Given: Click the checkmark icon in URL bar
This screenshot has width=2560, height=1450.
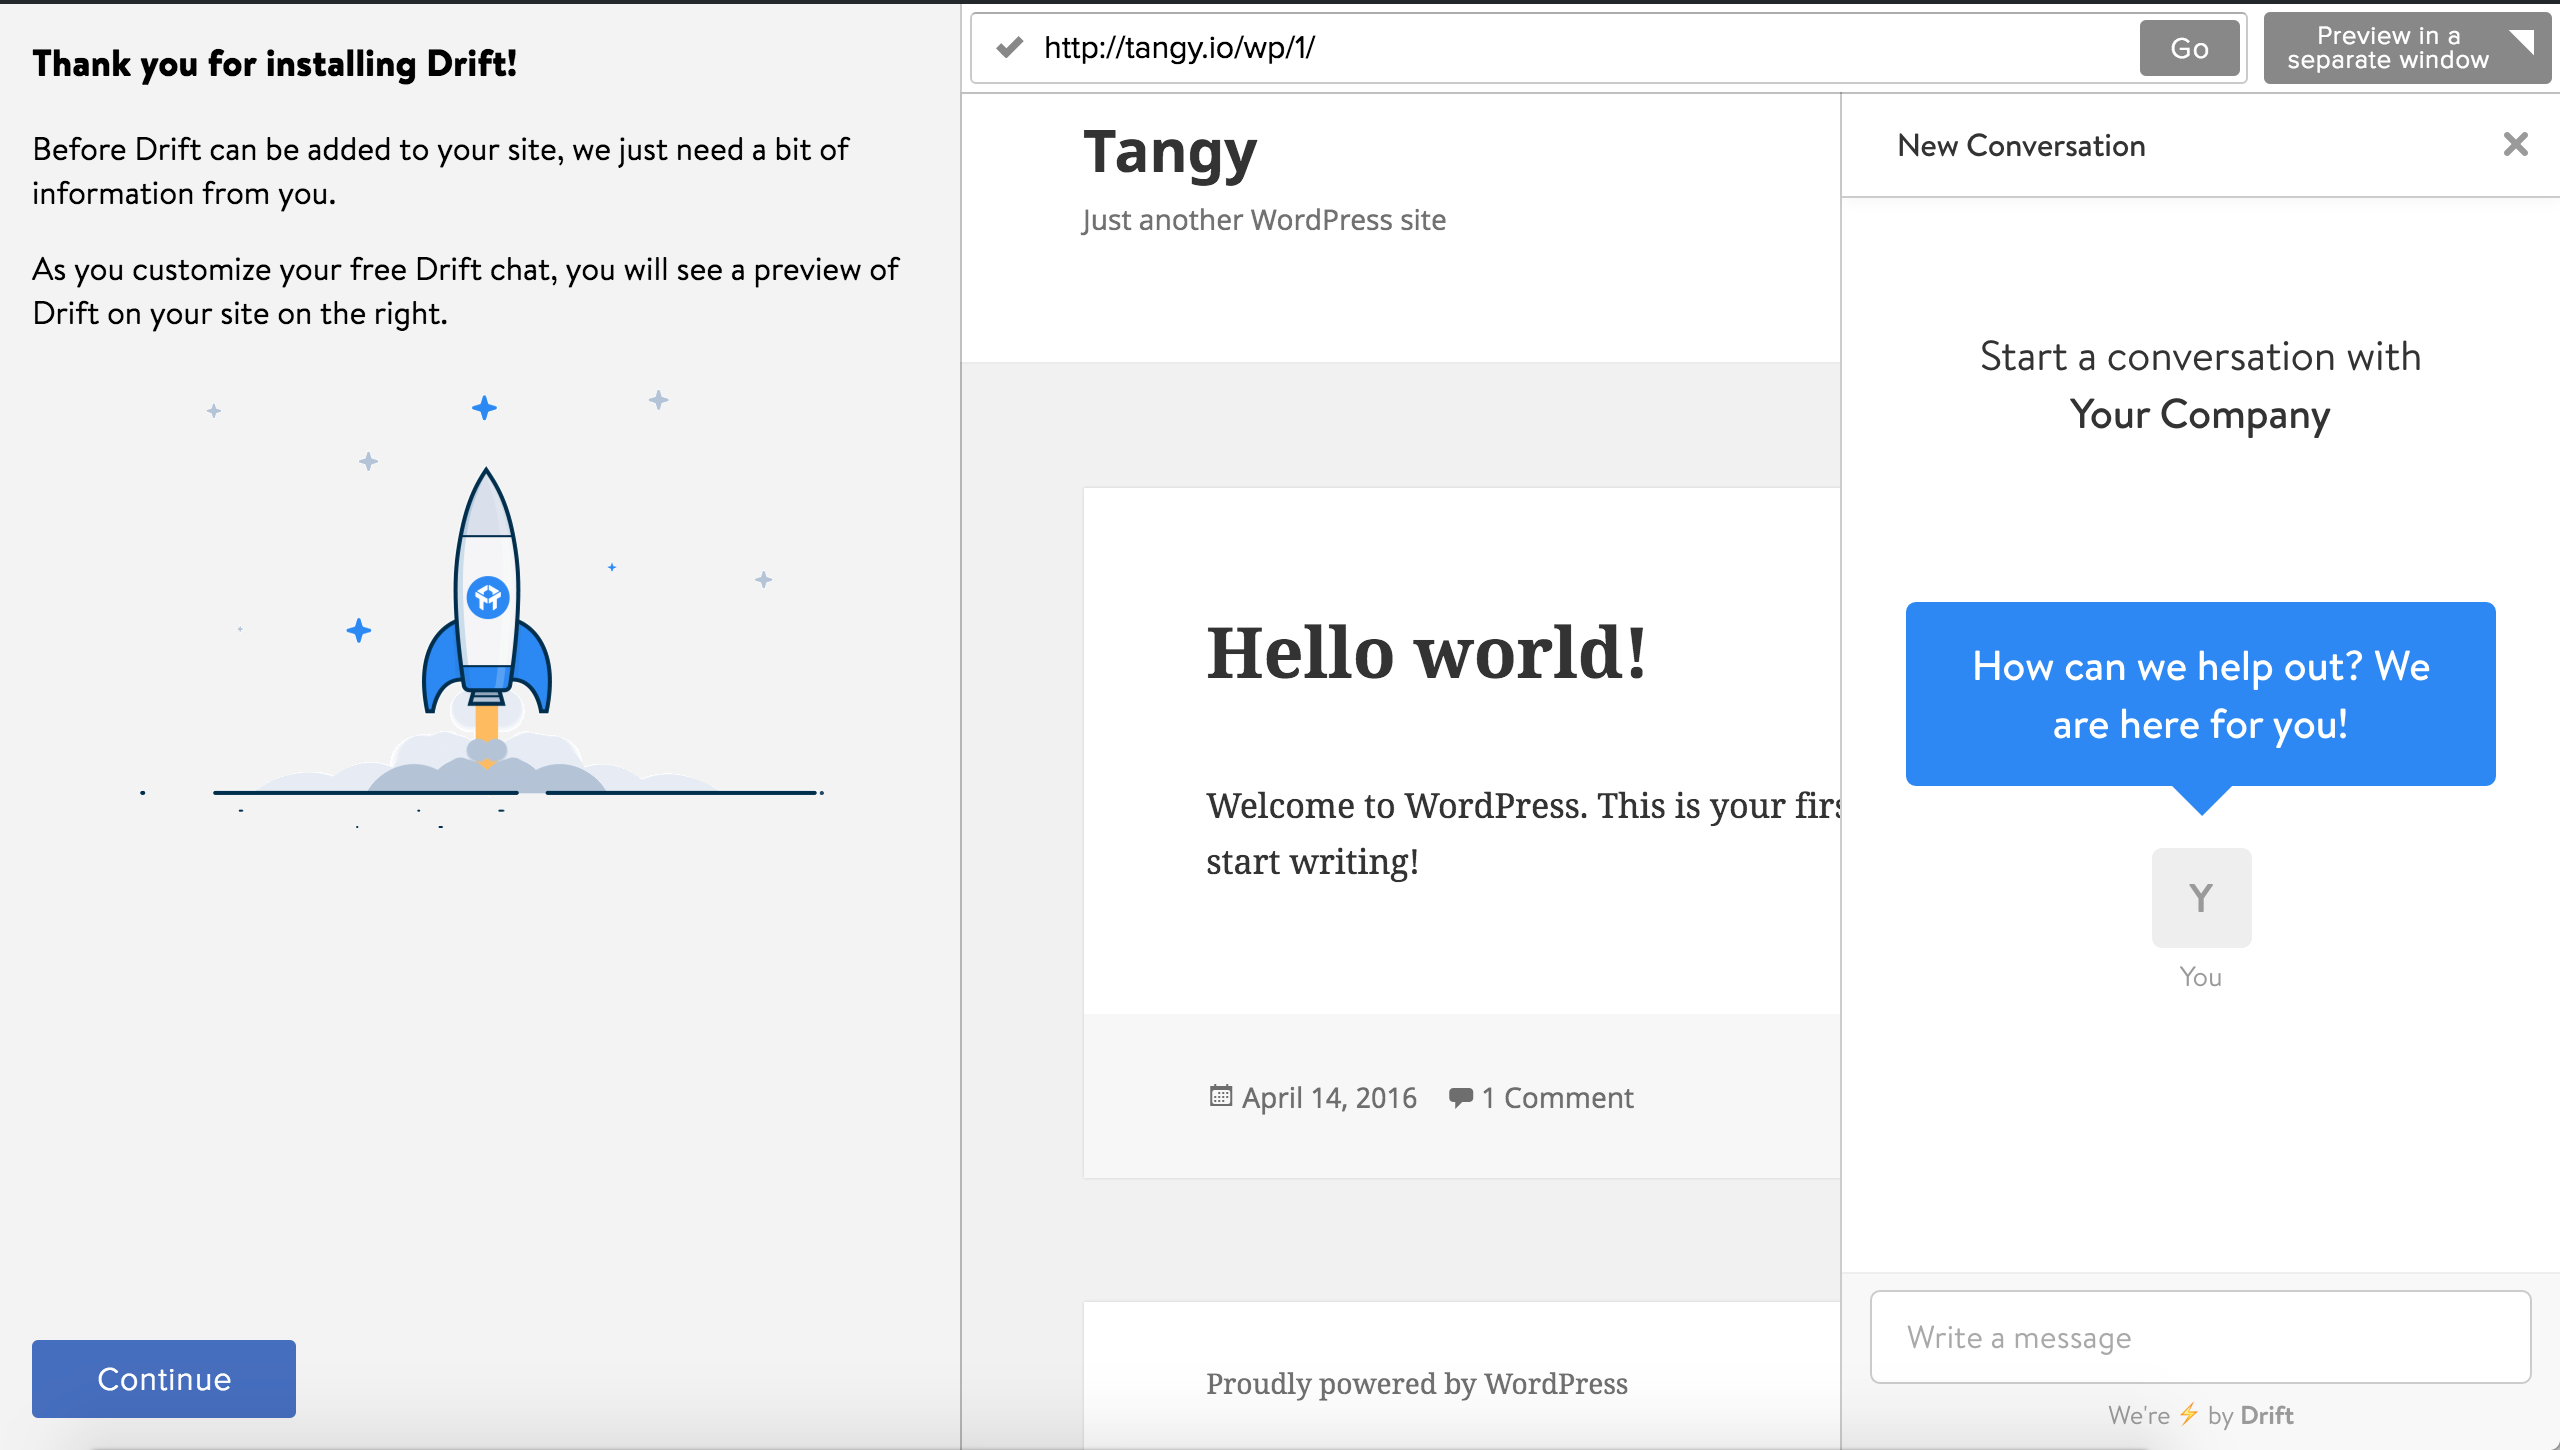Looking at the screenshot, I should (1010, 47).
